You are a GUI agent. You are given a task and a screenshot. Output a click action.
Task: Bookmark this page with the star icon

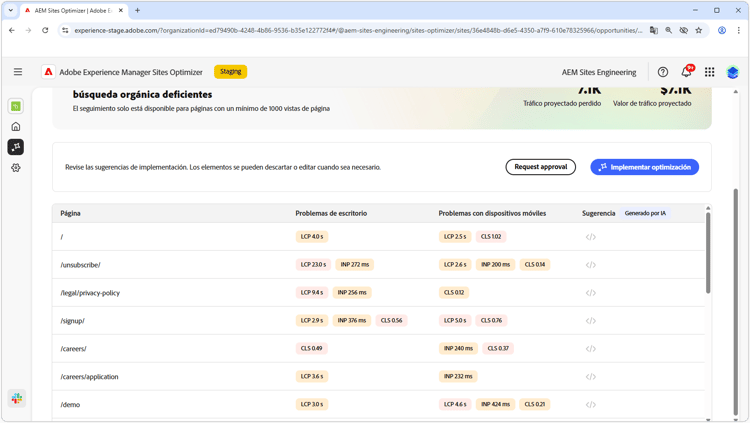[698, 30]
